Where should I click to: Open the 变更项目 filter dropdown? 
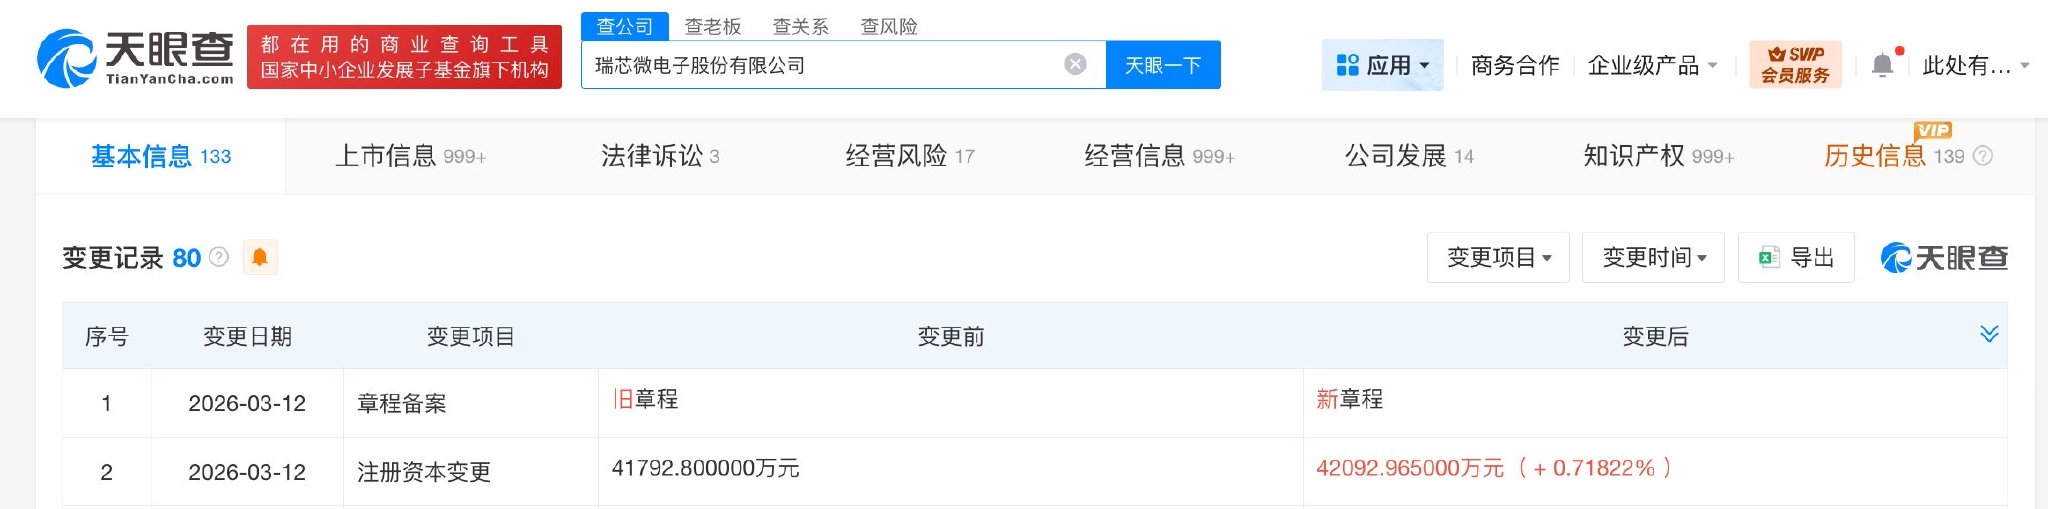1498,258
